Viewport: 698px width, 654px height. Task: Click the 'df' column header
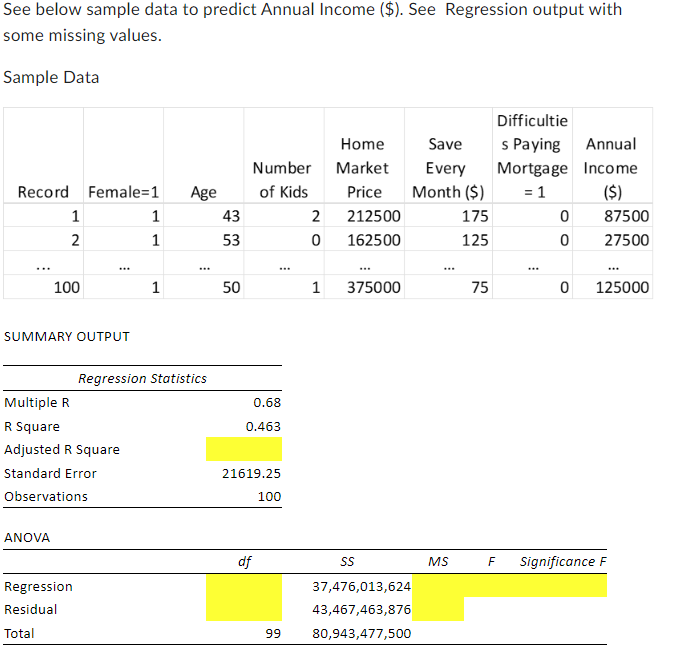[x=244, y=562]
